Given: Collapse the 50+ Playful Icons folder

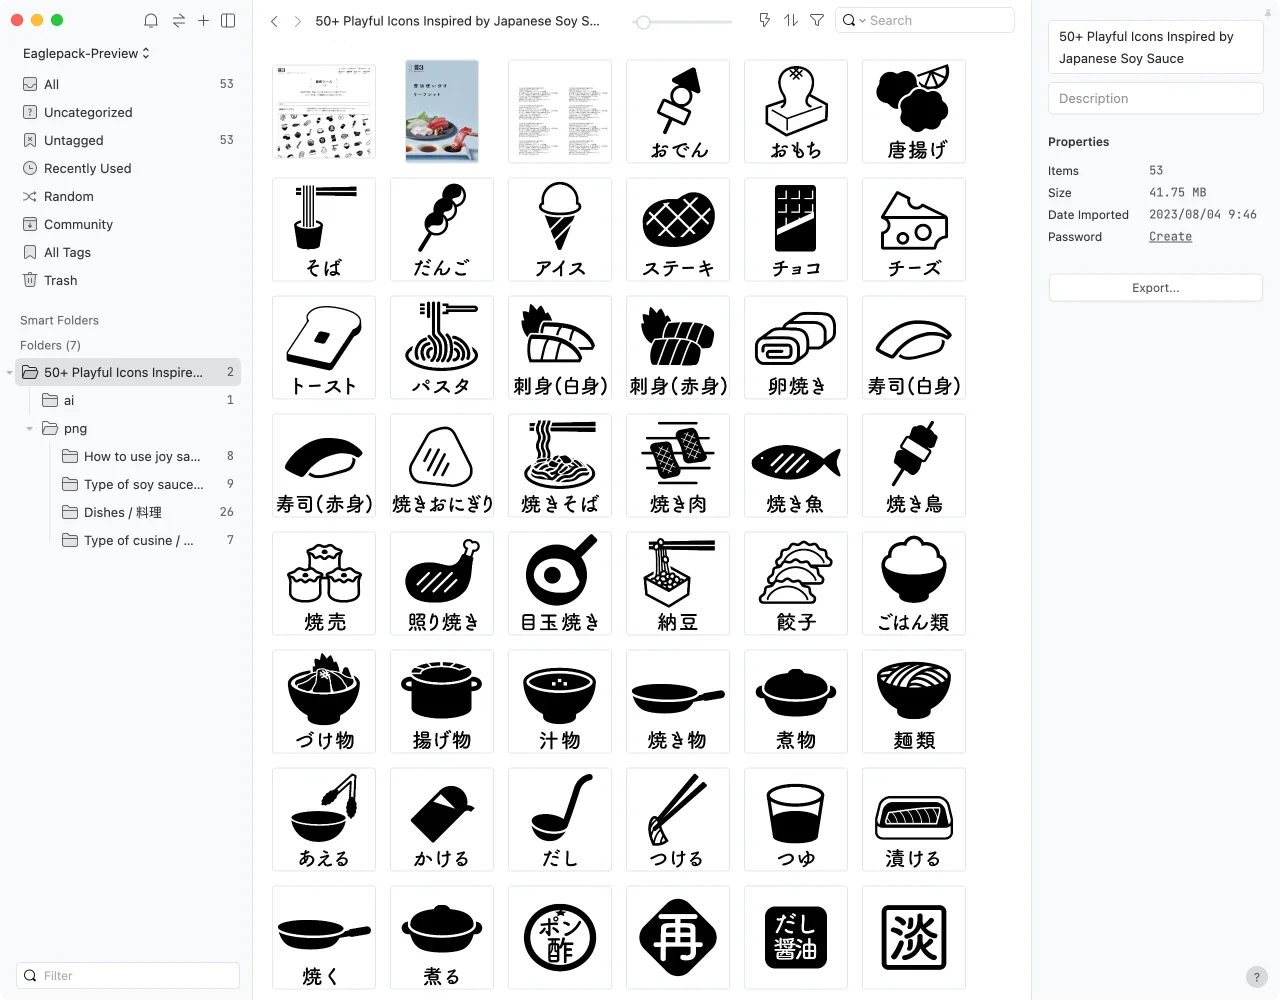Looking at the screenshot, I should 10,372.
